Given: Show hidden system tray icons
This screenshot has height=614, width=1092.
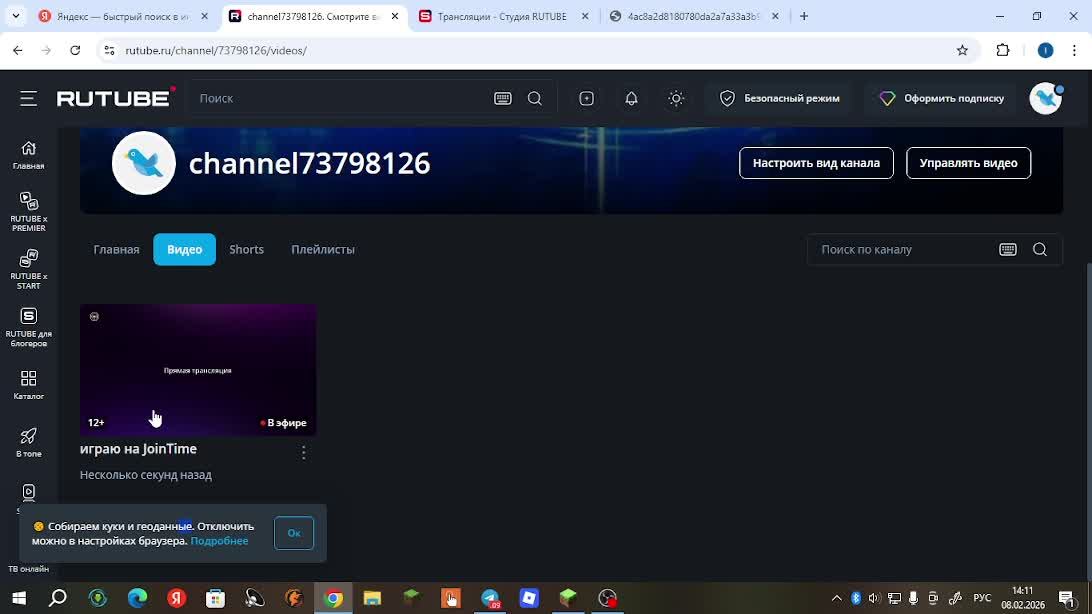Looking at the screenshot, I should pyautogui.click(x=836, y=598).
